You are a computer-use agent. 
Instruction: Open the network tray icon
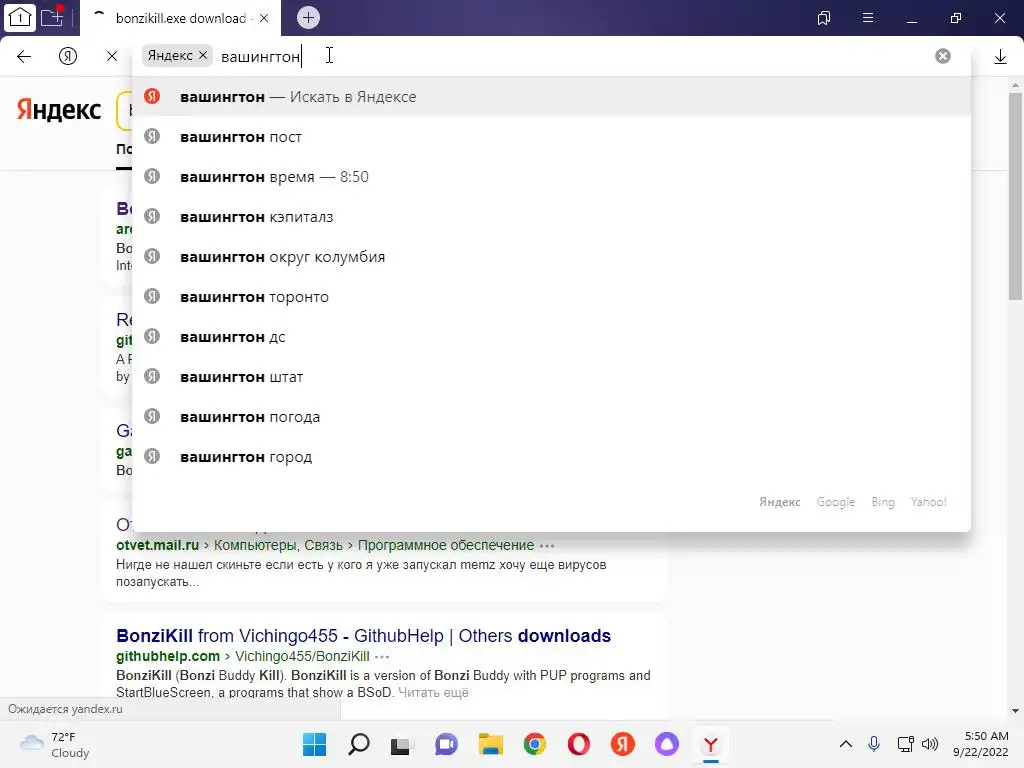pos(905,744)
